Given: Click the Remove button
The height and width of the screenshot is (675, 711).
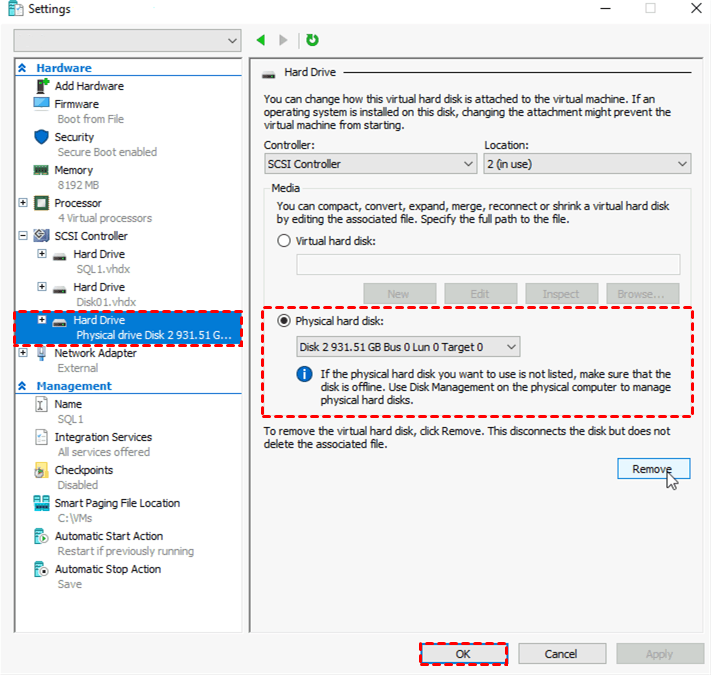Looking at the screenshot, I should pos(653,469).
